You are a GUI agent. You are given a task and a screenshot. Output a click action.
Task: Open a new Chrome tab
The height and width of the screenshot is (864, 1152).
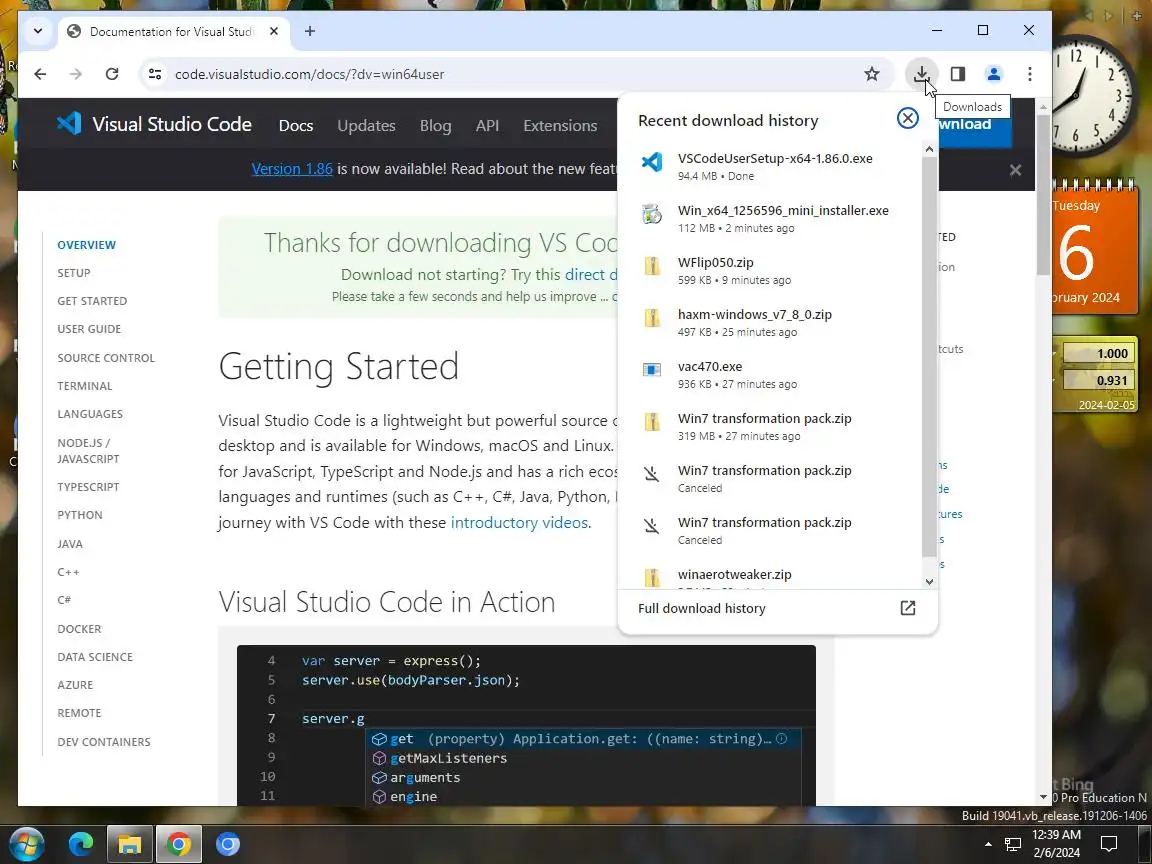(x=309, y=32)
